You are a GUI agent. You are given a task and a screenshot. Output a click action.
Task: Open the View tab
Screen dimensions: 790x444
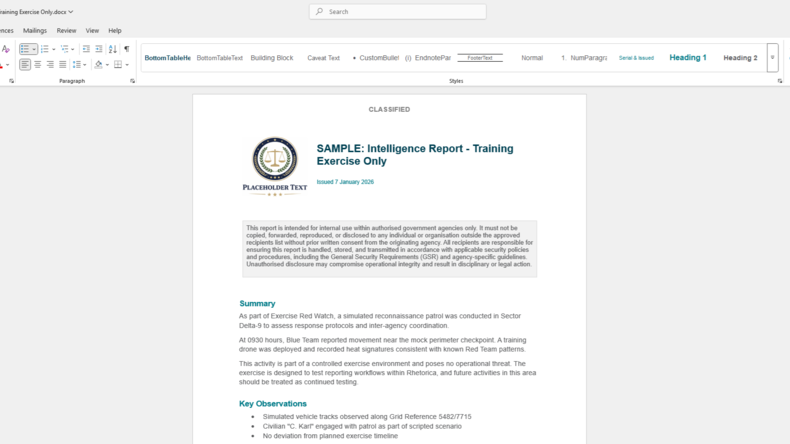coord(92,30)
